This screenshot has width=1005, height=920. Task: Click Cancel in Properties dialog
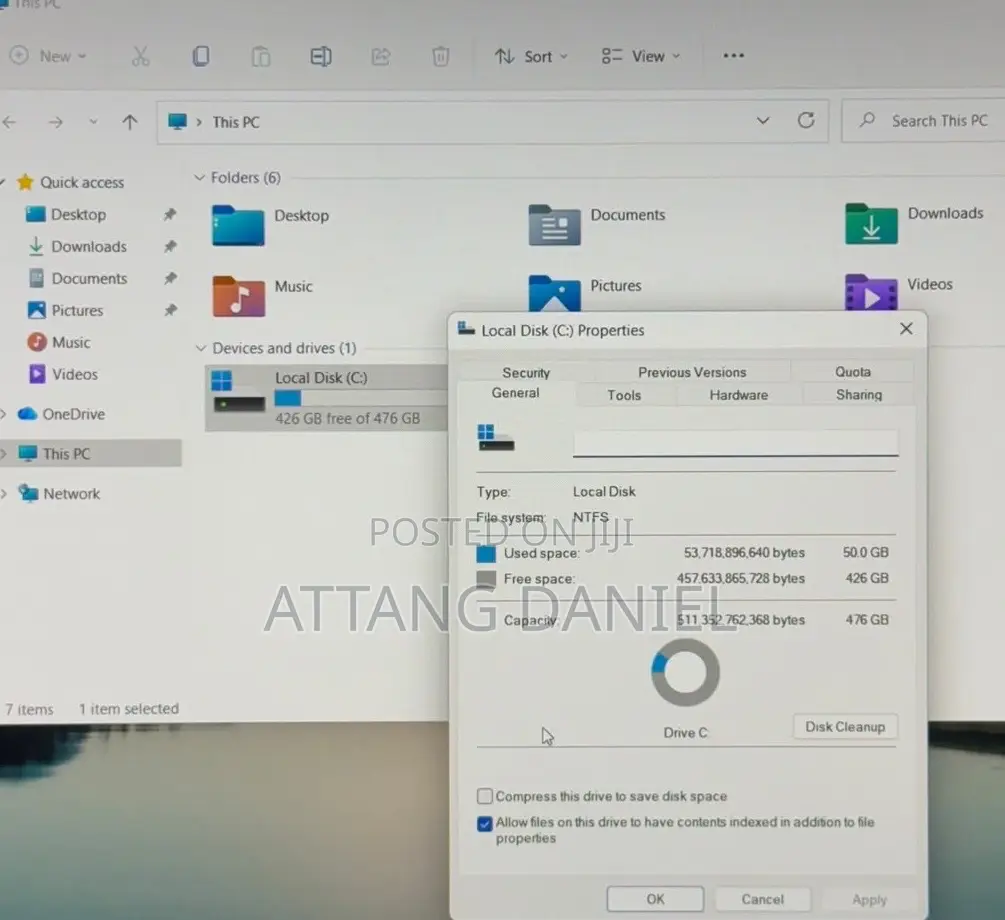pos(763,899)
